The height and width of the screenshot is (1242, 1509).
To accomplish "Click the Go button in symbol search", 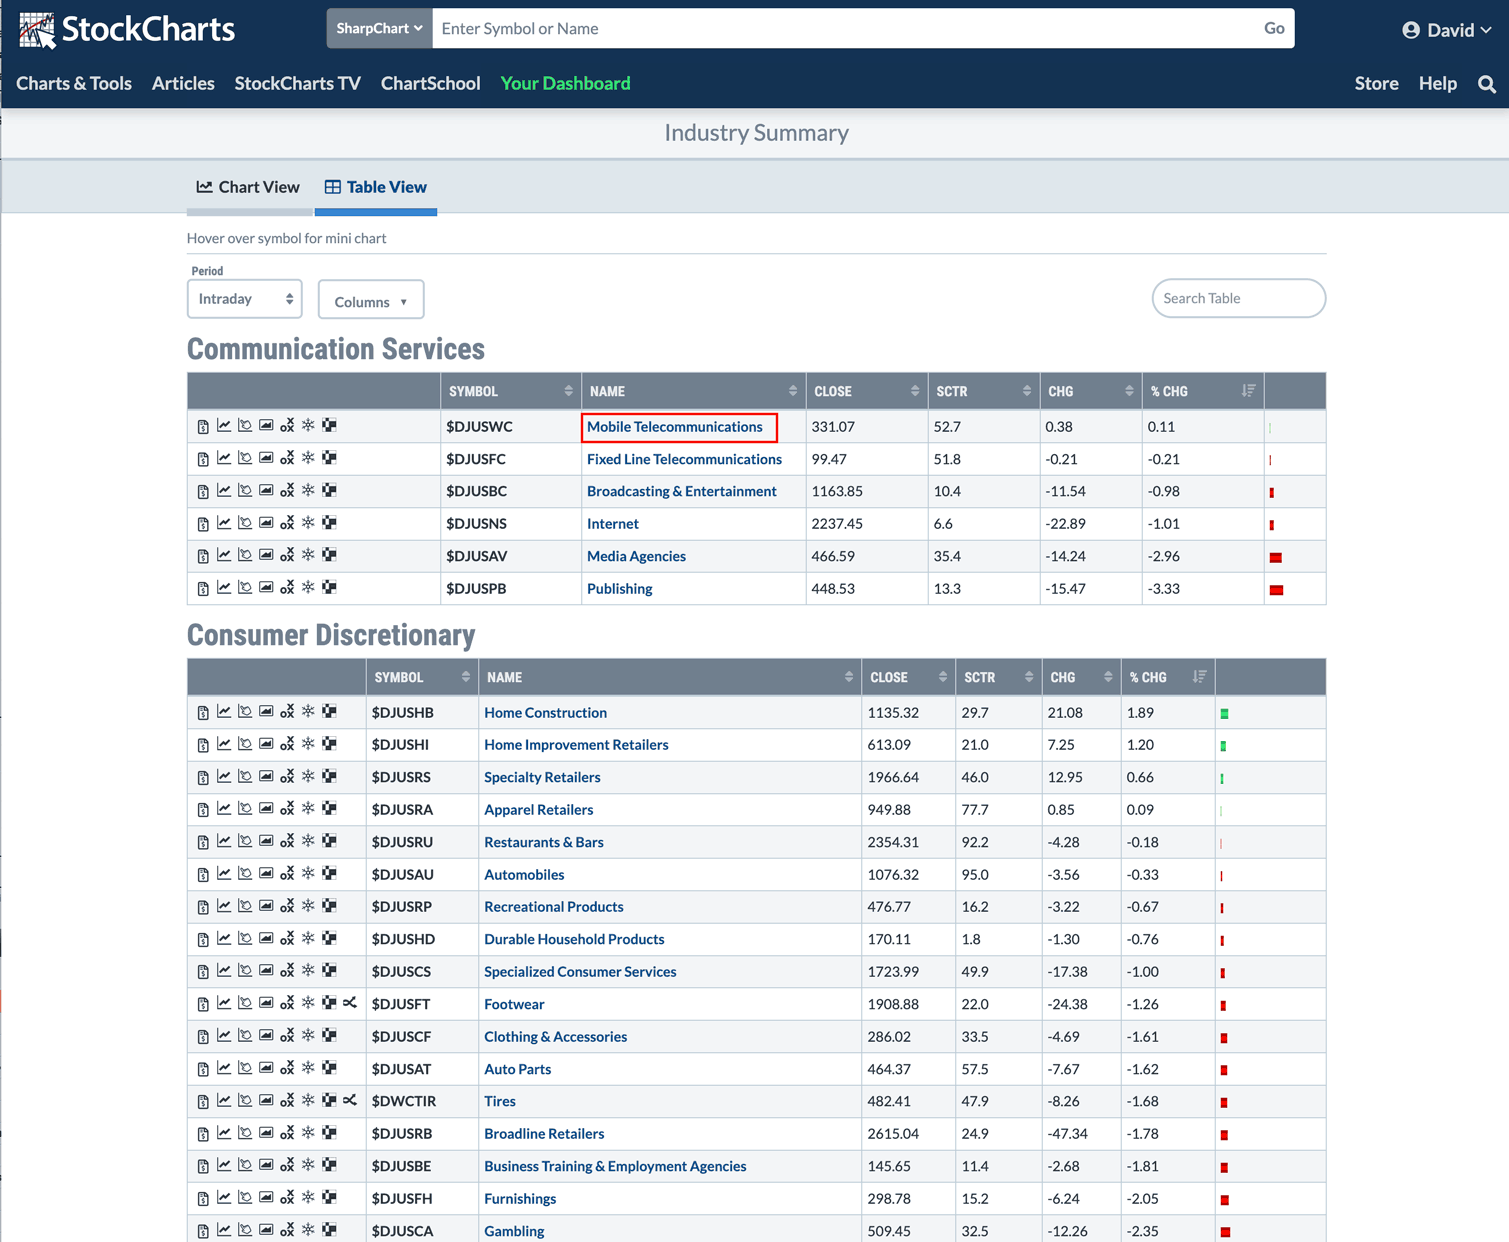I will [x=1273, y=29].
